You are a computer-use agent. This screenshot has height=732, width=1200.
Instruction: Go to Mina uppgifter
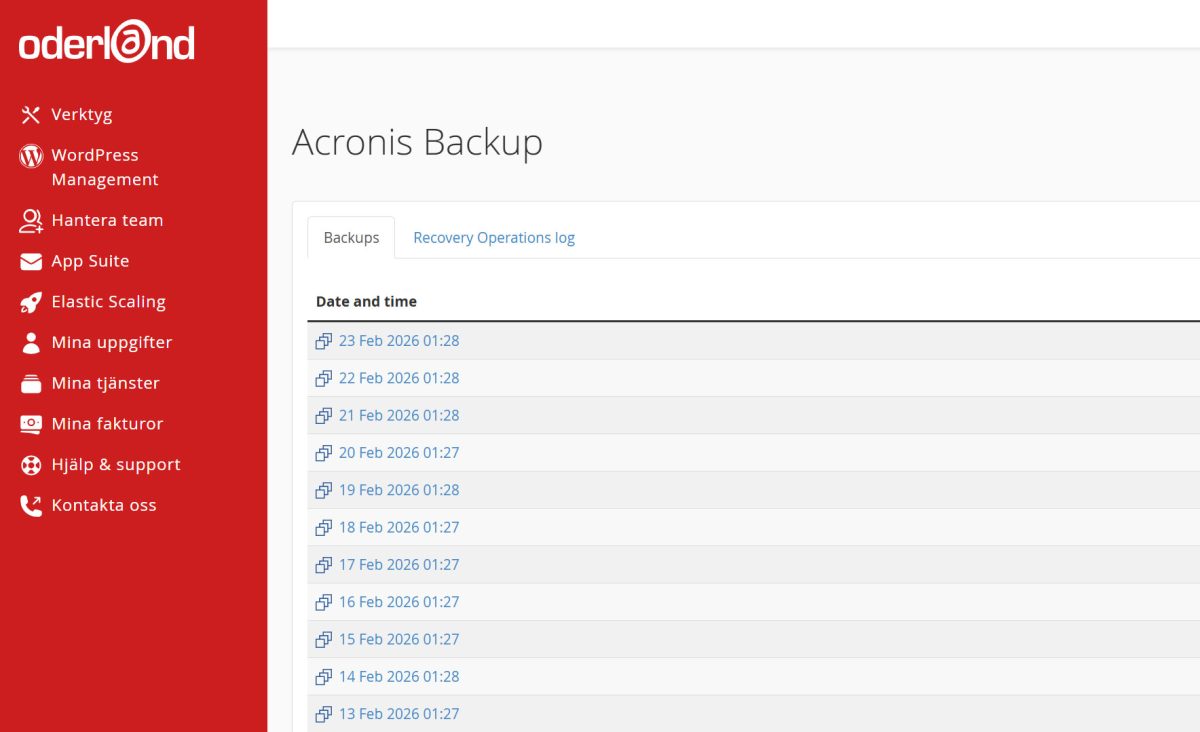pyautogui.click(x=112, y=343)
